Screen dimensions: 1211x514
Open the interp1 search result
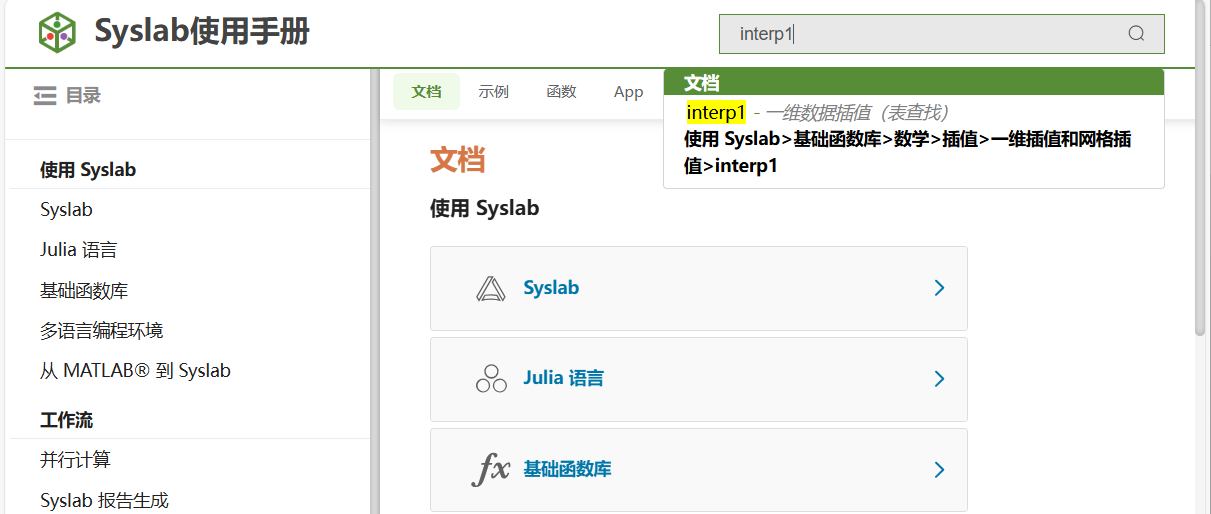tap(716, 113)
